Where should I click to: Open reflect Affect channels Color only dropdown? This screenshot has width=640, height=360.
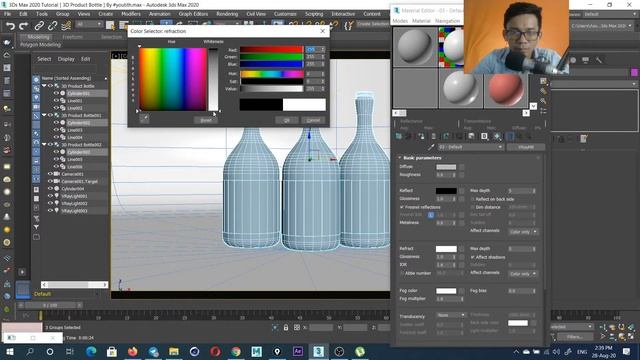tap(523, 231)
